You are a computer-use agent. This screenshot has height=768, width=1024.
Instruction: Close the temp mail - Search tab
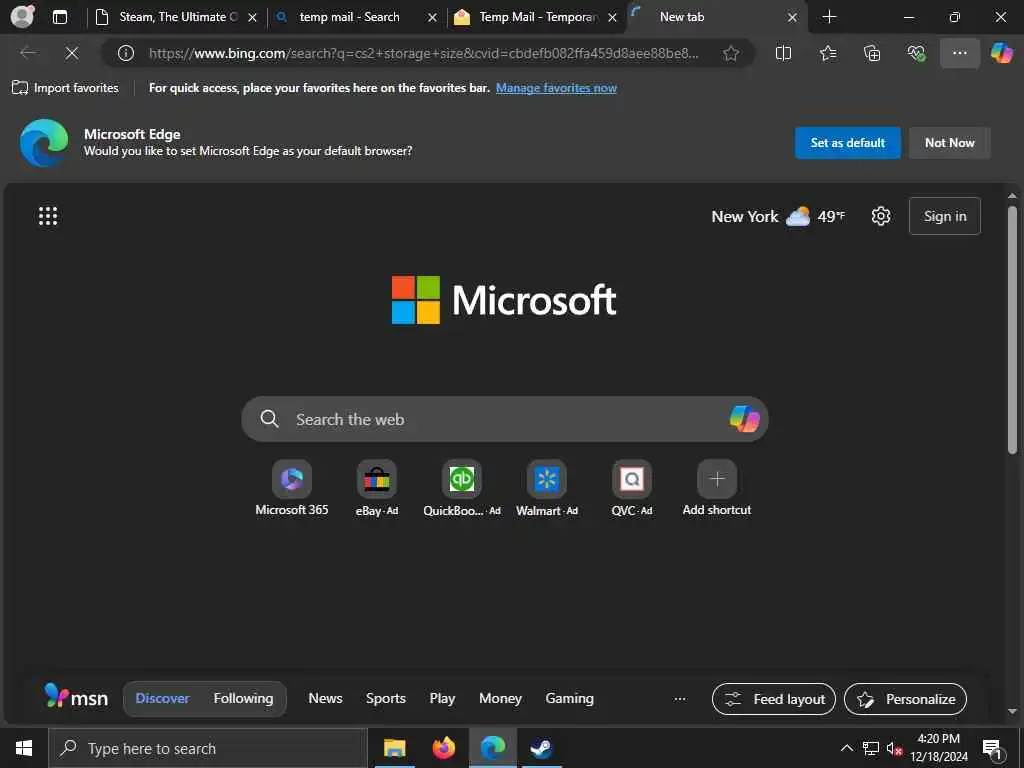click(432, 18)
